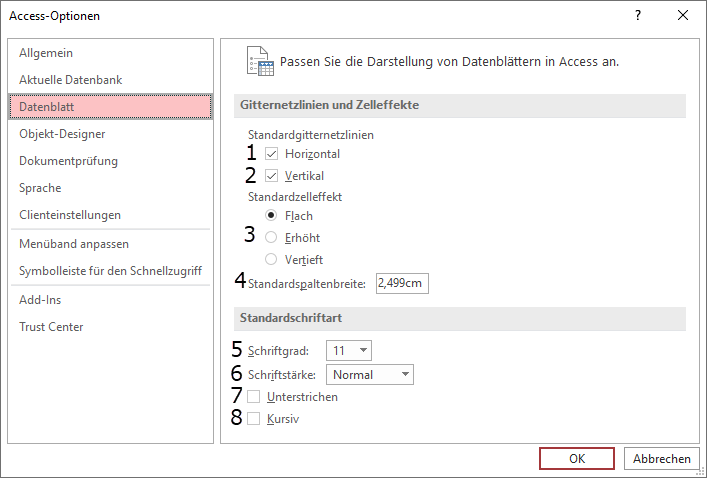Enable the Kursiv checkbox
707x478 pixels.
pos(253,419)
